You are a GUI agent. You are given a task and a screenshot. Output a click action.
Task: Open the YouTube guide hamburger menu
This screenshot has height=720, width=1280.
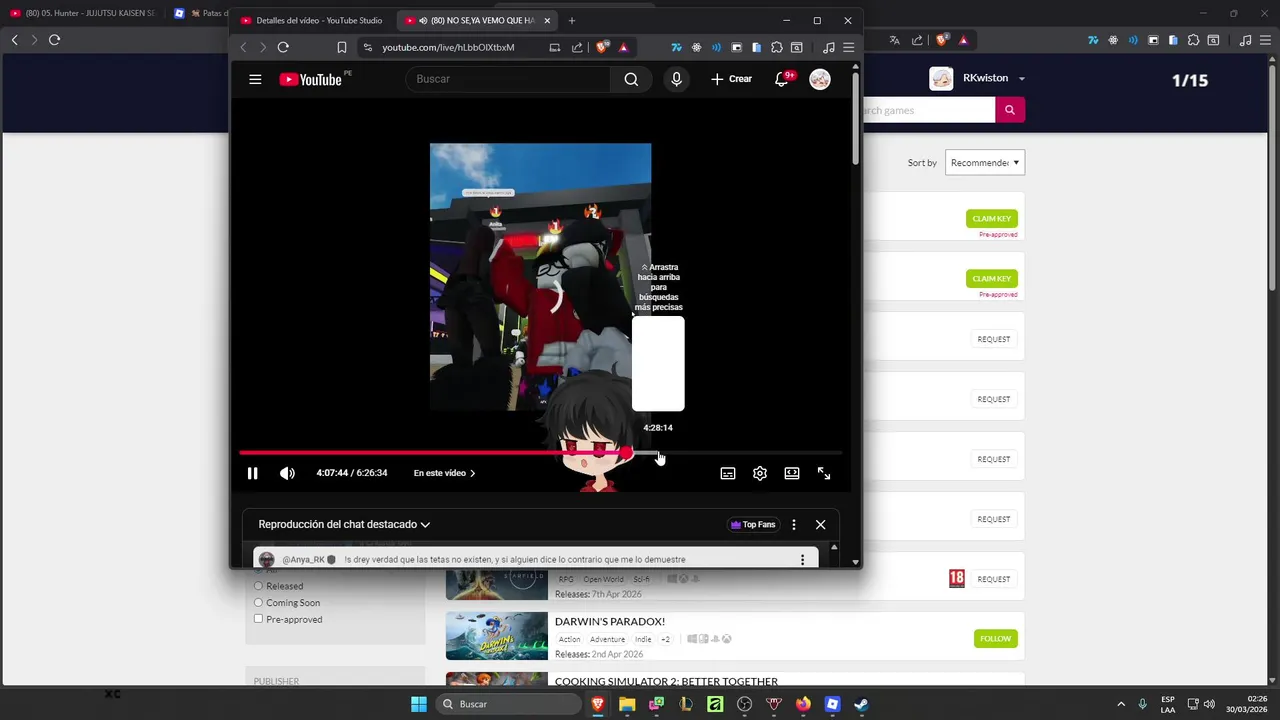tap(255, 79)
